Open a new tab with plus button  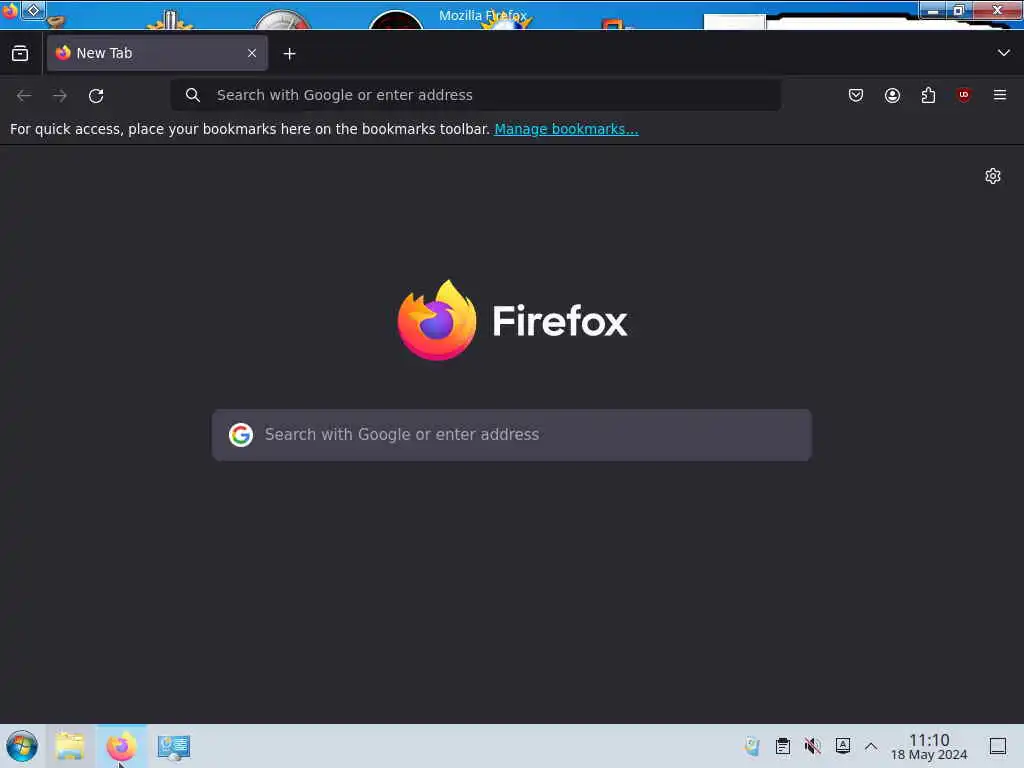(x=289, y=54)
